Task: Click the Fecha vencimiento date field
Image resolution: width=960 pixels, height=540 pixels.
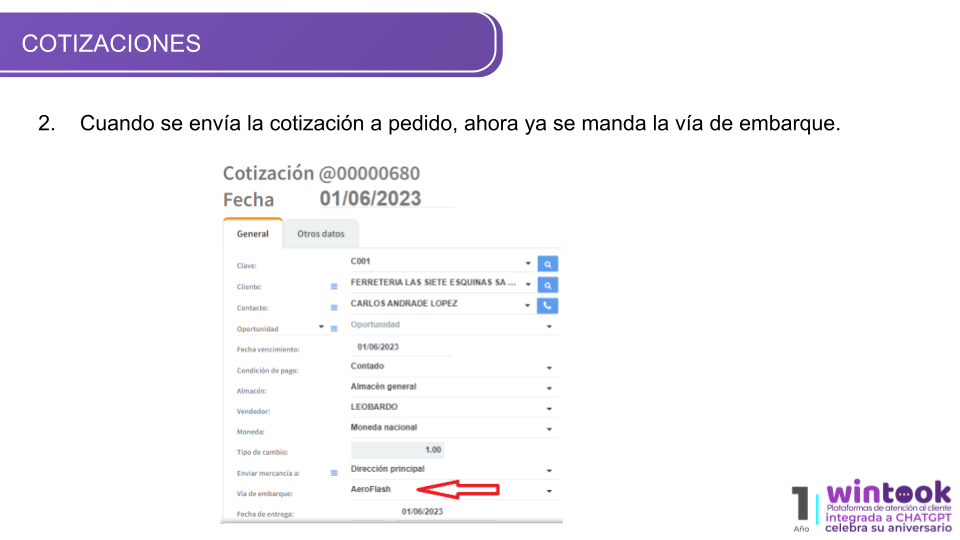Action: 402,347
